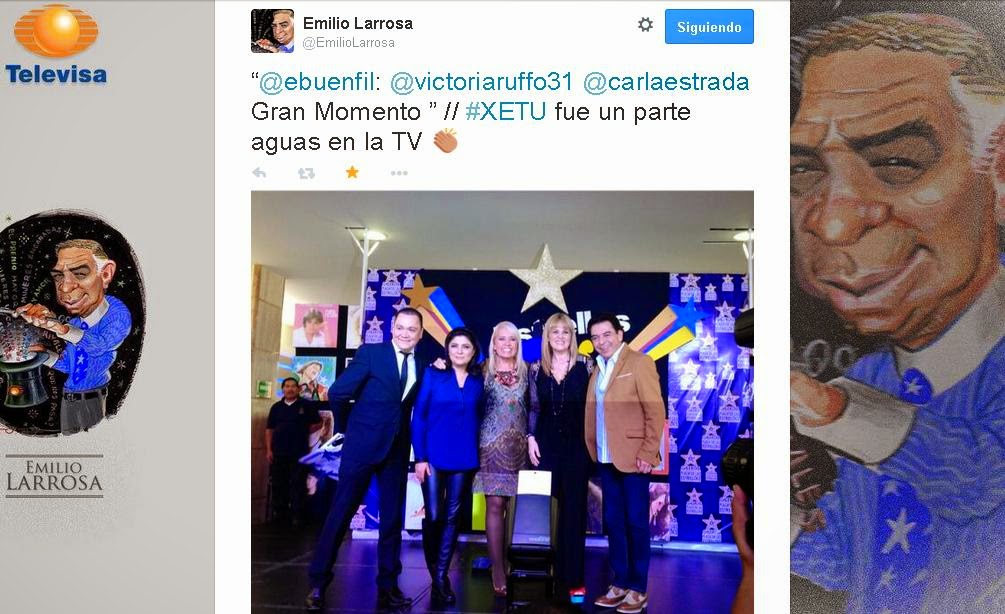Toggle the Siguiendo follow button

[709, 26]
